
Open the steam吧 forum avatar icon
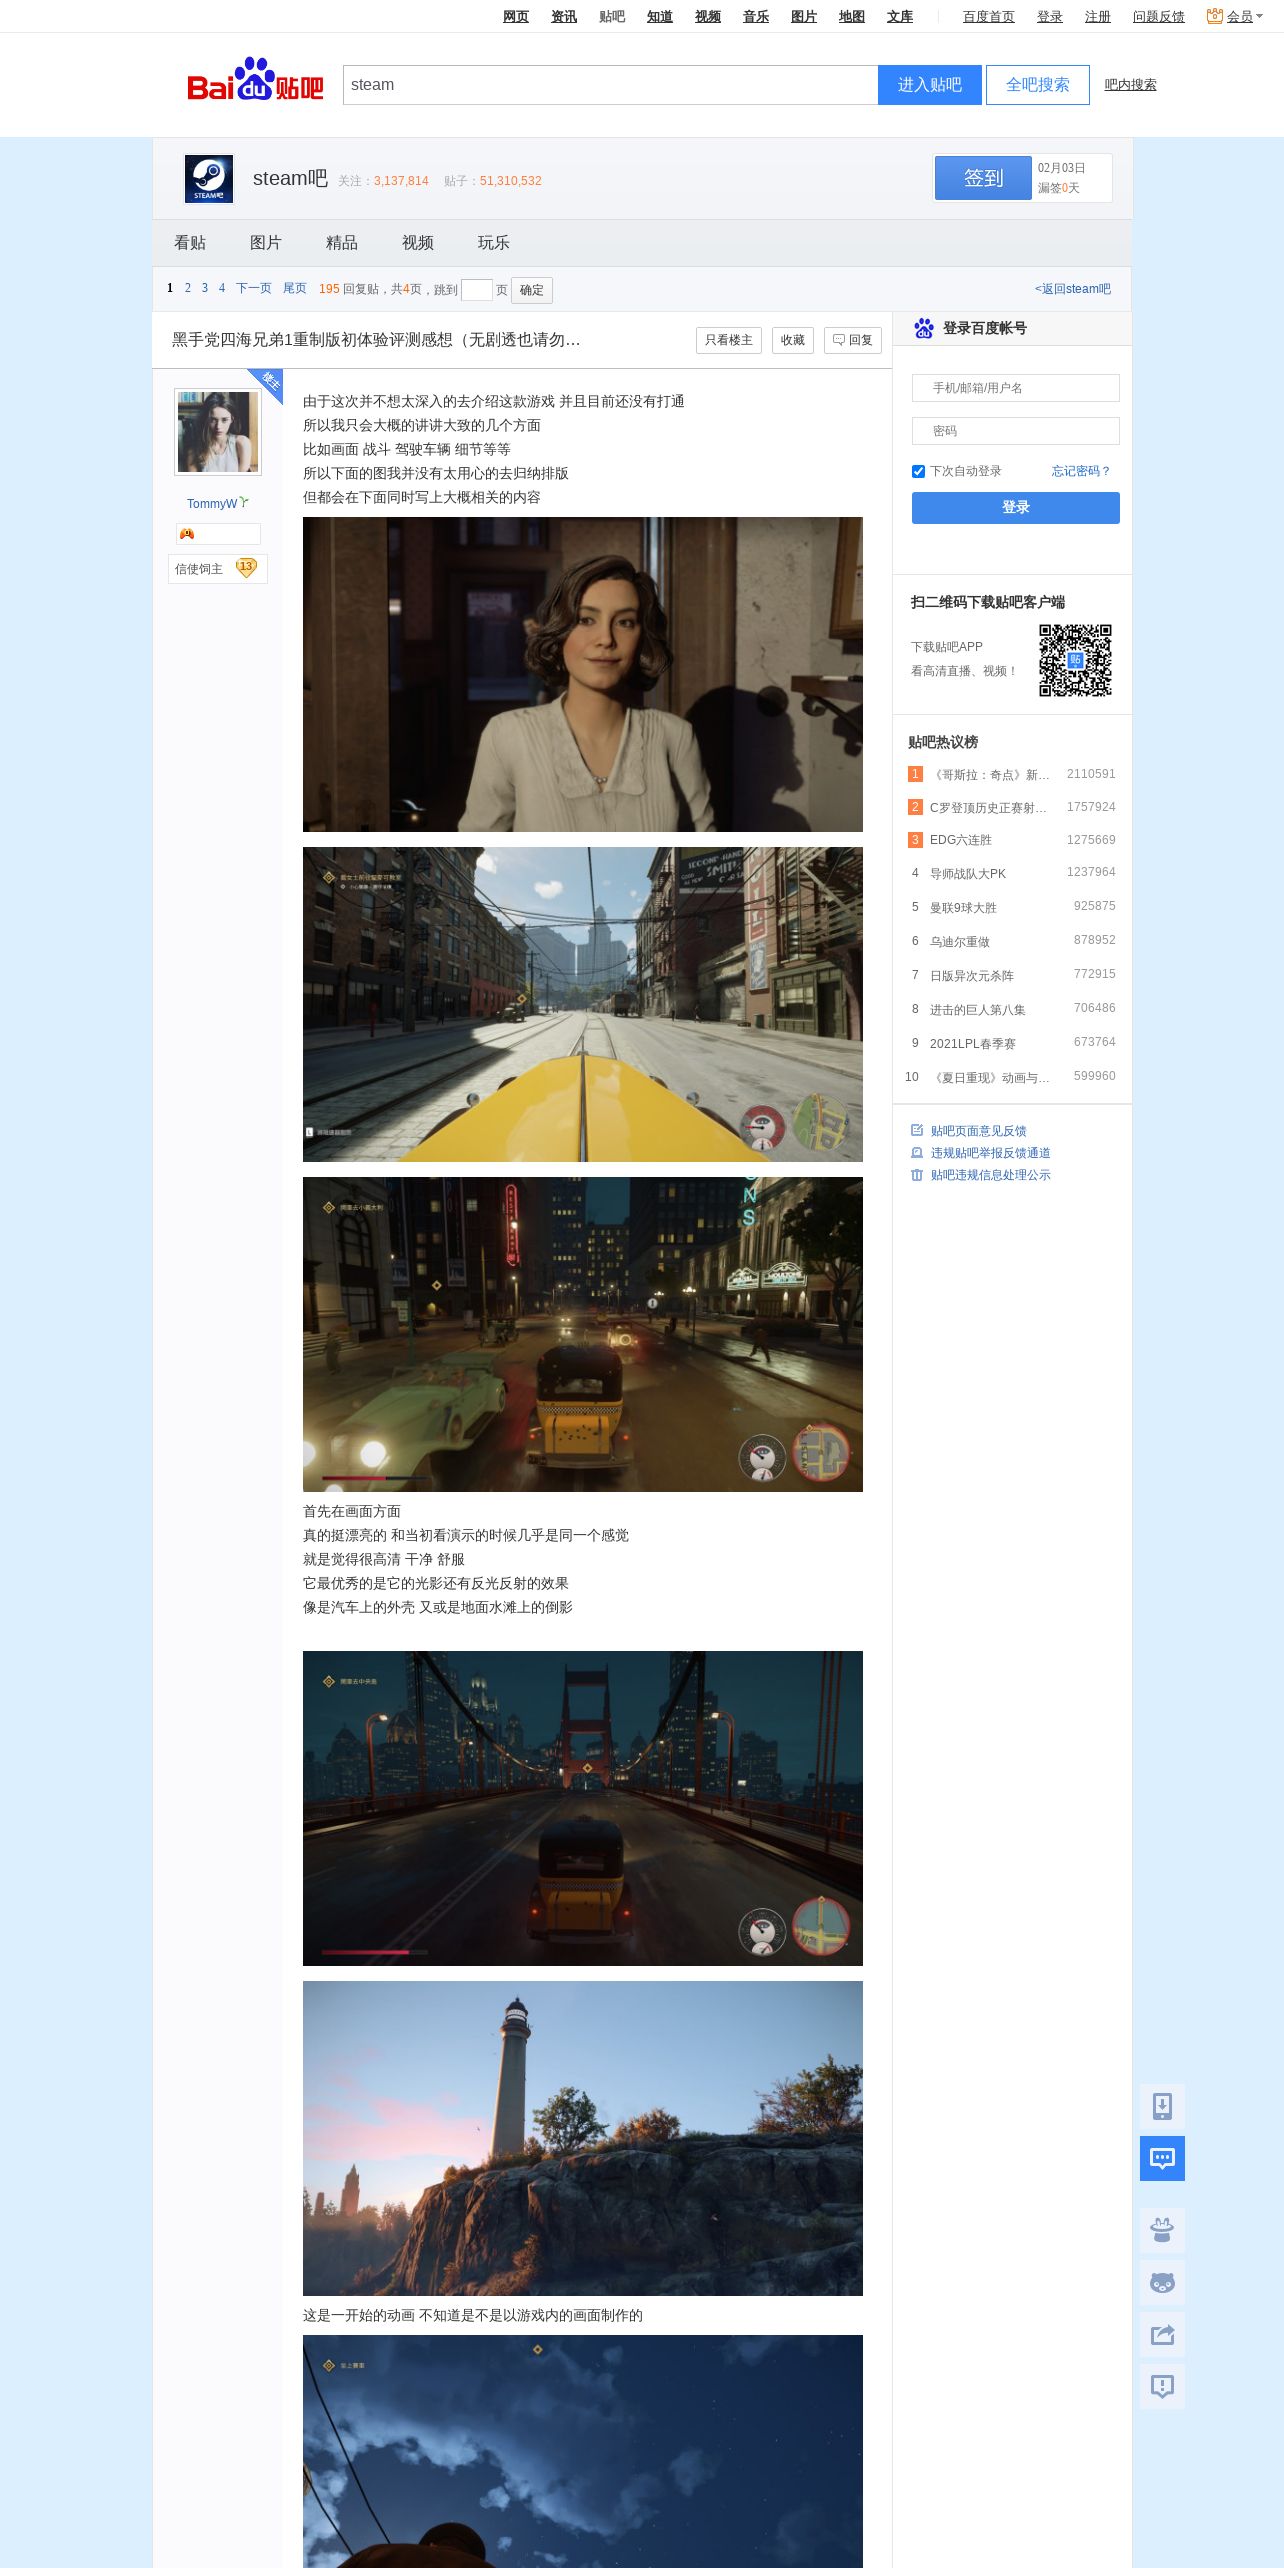[x=209, y=179]
